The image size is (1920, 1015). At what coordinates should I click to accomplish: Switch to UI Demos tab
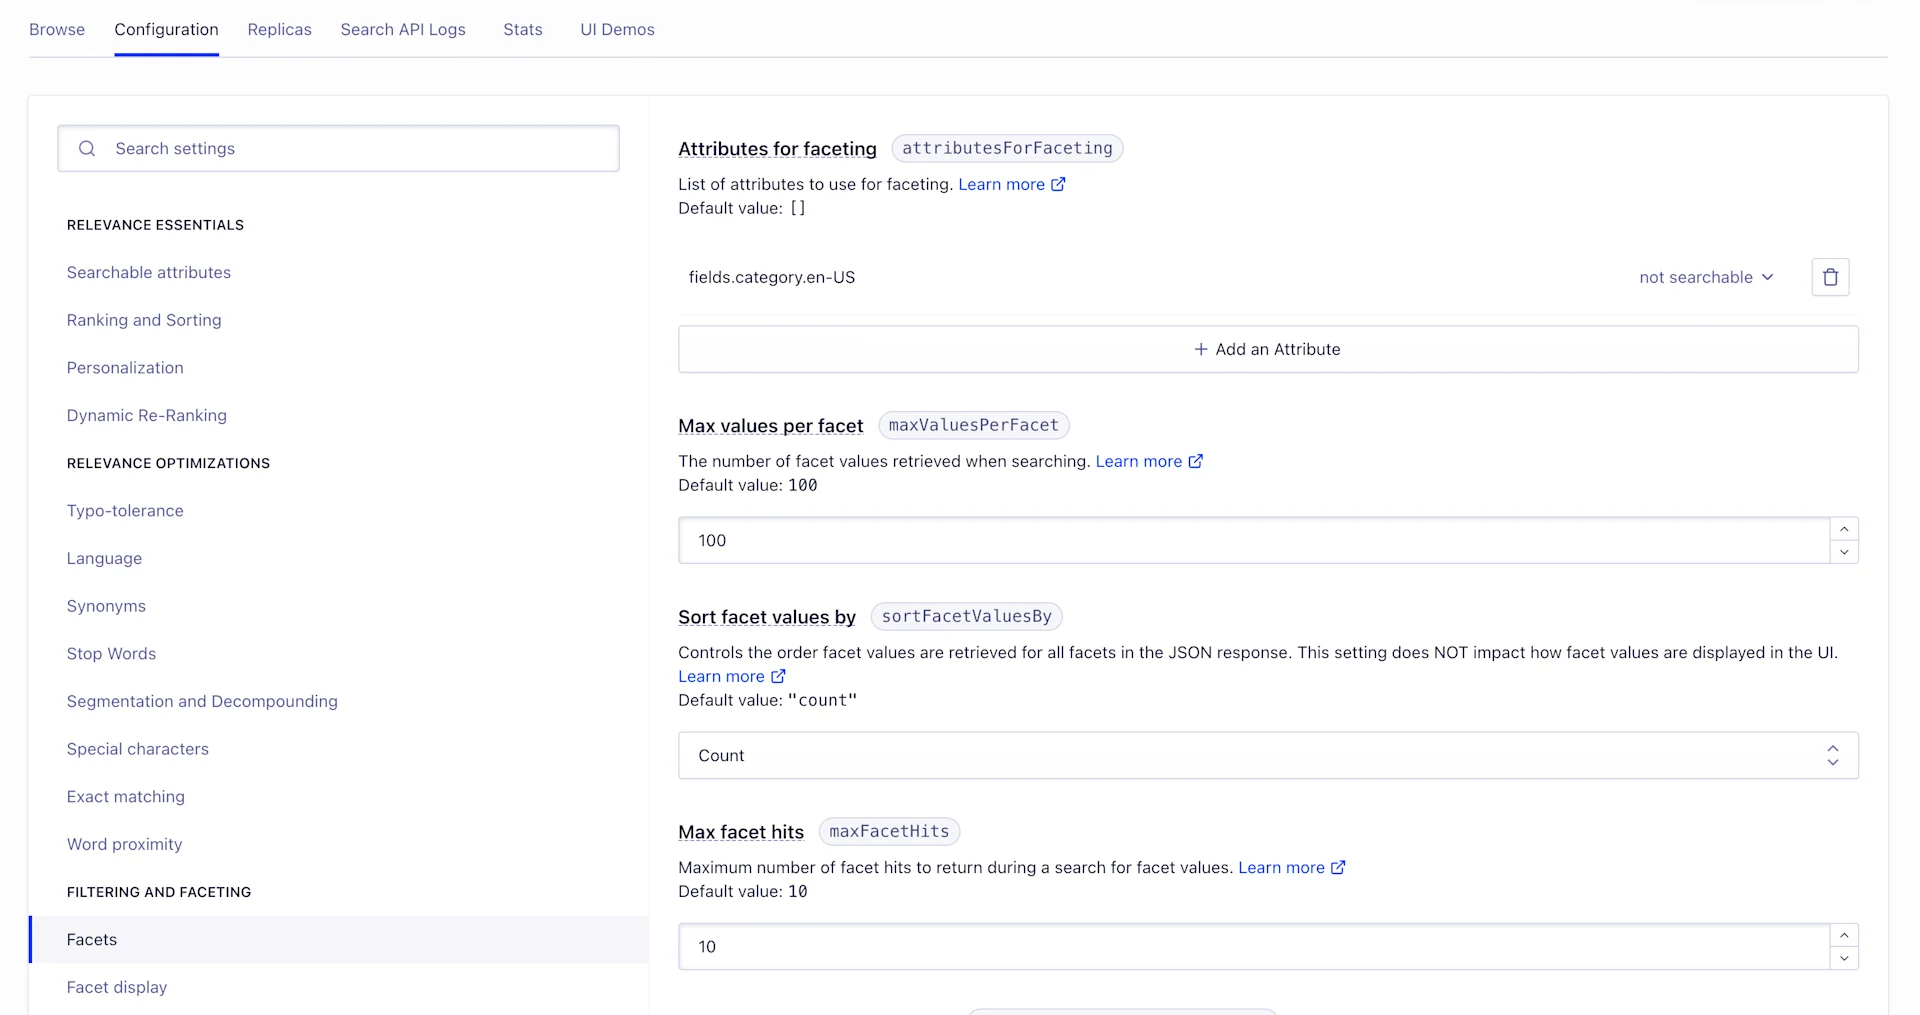click(617, 29)
